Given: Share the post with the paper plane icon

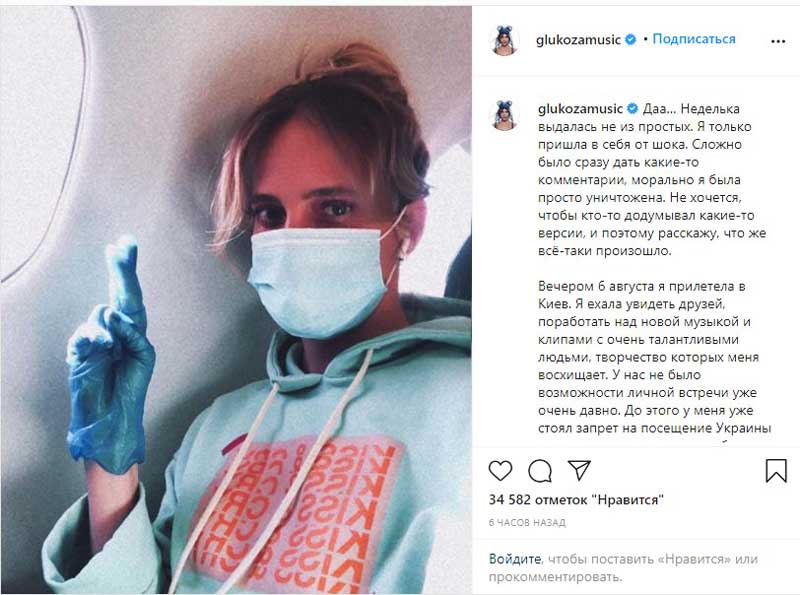Looking at the screenshot, I should click(579, 470).
